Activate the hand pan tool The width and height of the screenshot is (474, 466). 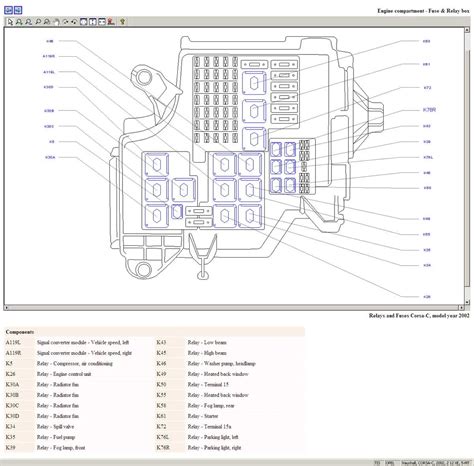pos(56,22)
